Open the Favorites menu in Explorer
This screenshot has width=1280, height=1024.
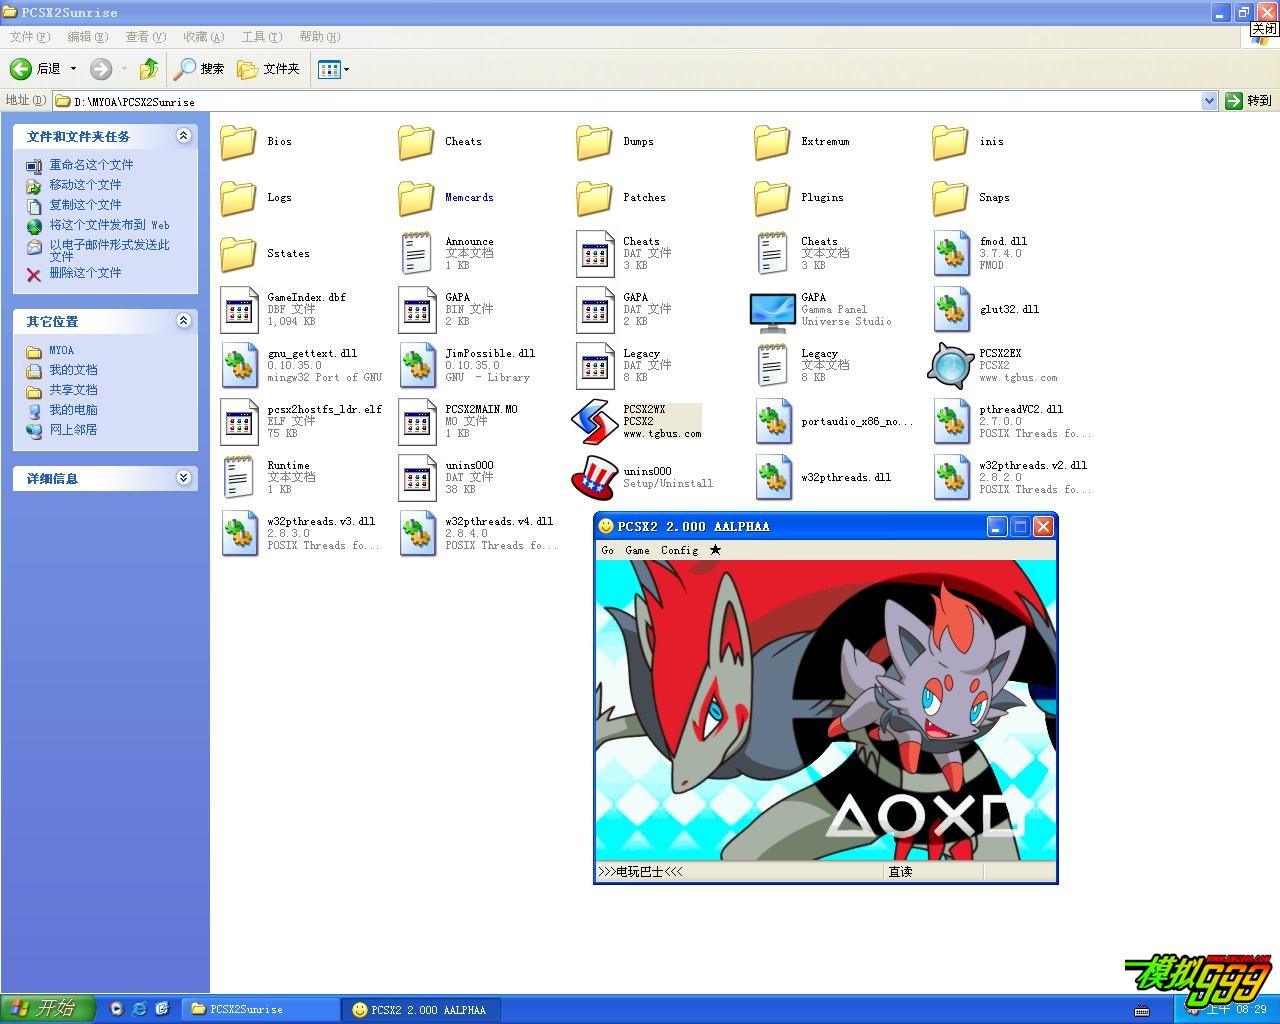coord(203,37)
